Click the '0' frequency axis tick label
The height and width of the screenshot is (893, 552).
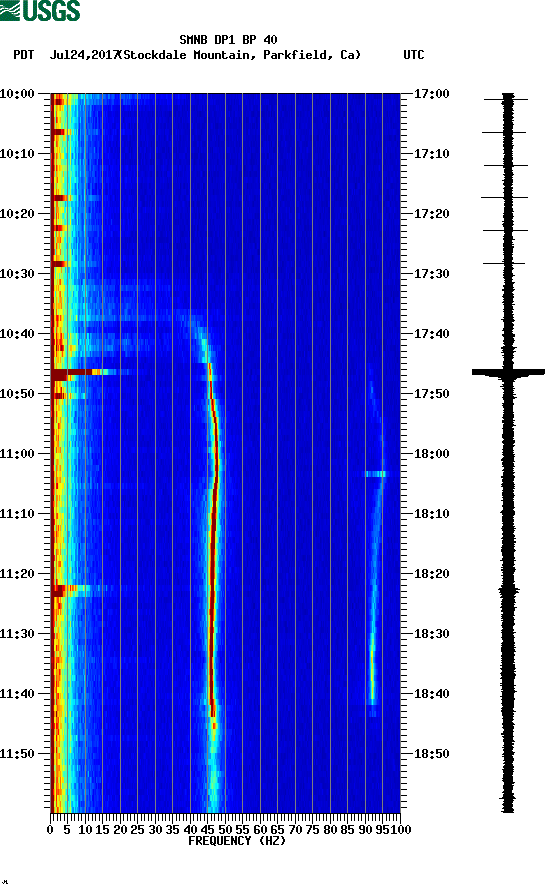pos(50,830)
